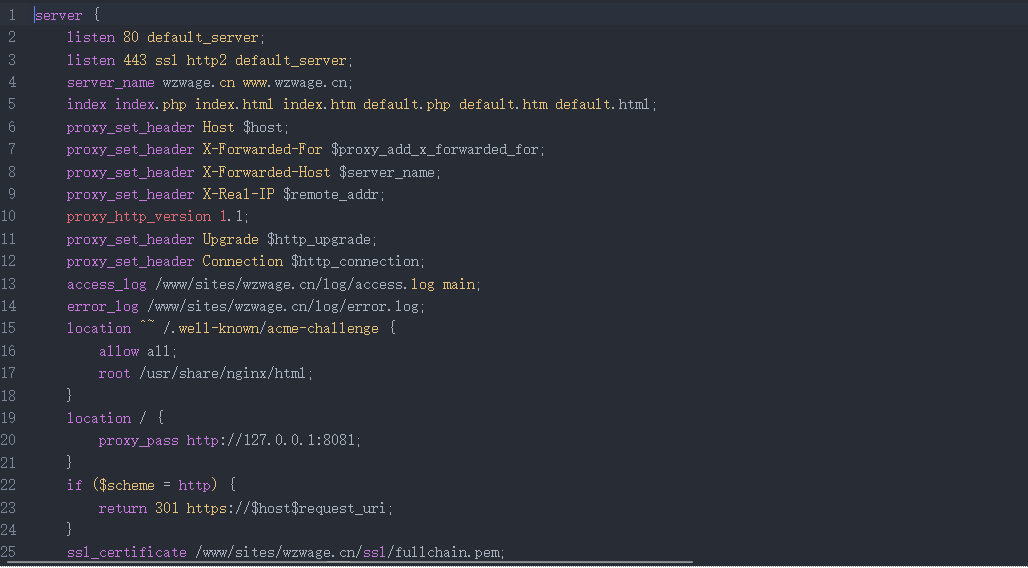Click the 'Upgrade $http_upgrade' header line
This screenshot has width=1028, height=568.
click(290, 239)
